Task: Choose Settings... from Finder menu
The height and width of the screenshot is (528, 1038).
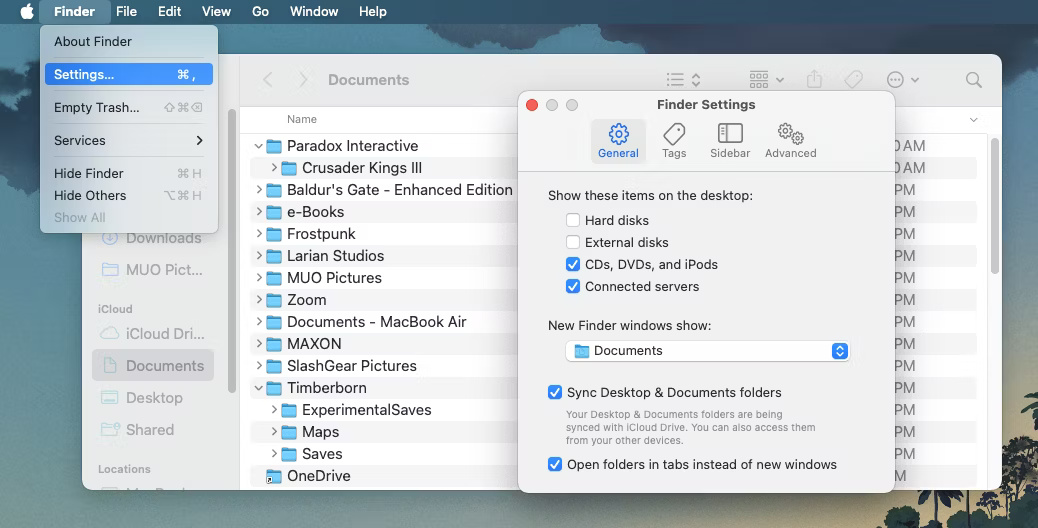Action: pos(129,74)
